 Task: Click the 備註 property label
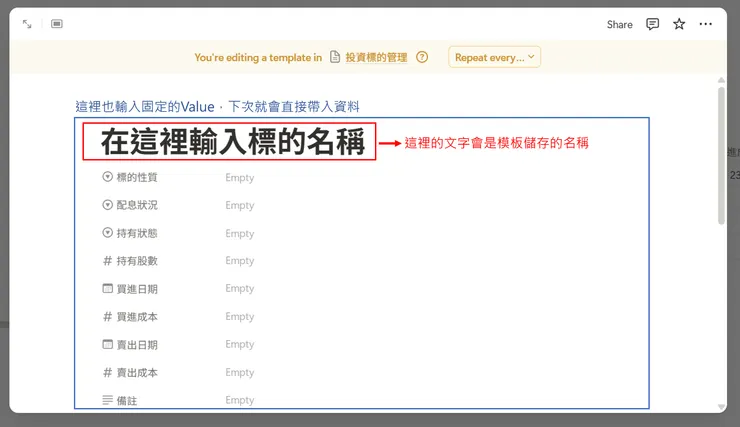click(127, 401)
